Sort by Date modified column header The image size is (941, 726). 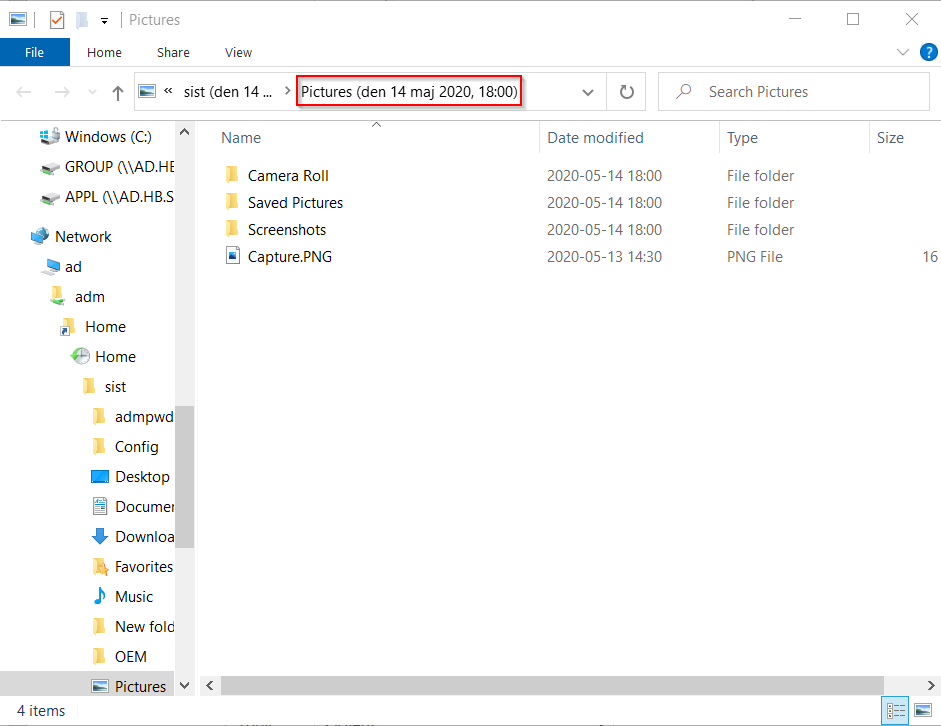tap(595, 138)
